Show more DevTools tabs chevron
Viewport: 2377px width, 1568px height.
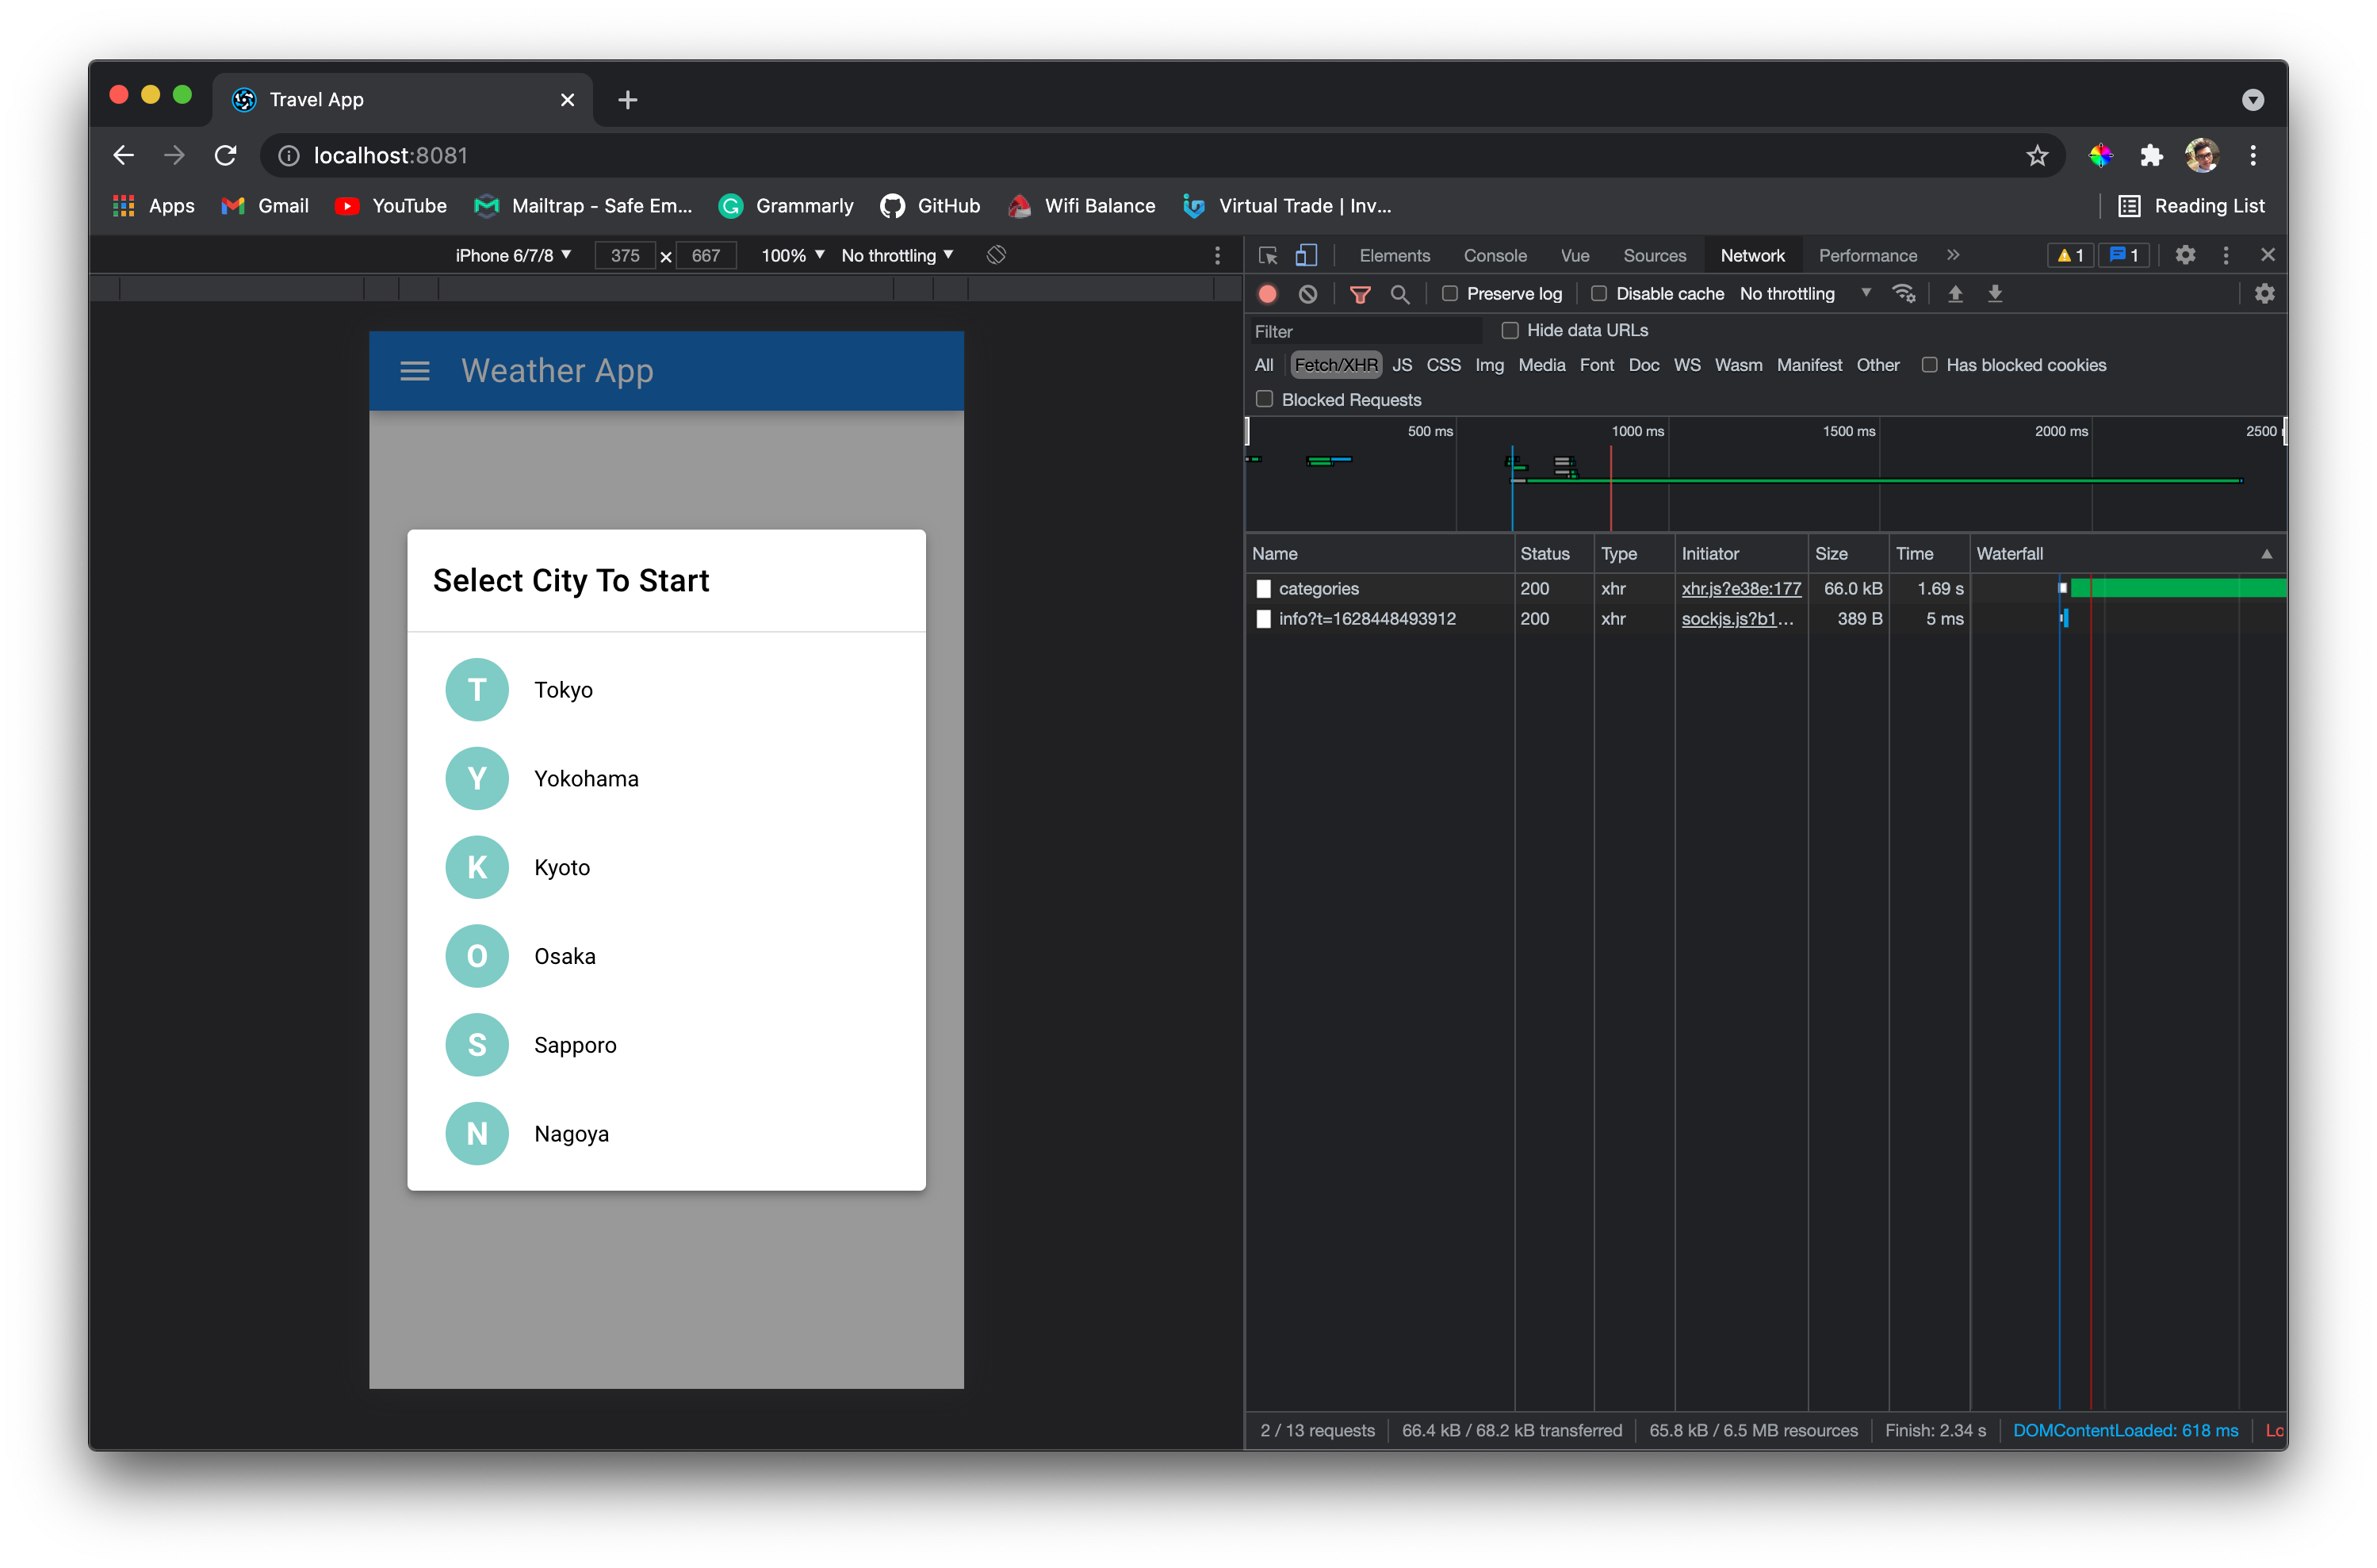click(x=1953, y=255)
